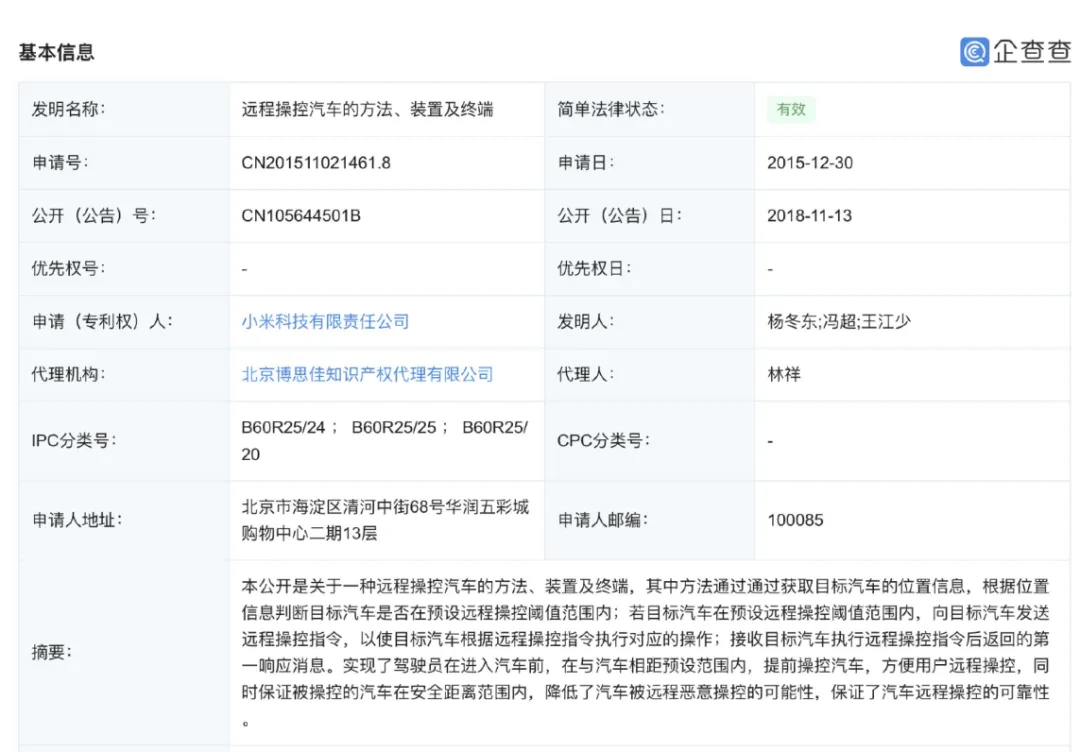Click the CPC分类号 field label
The image size is (1080, 752).
pos(603,441)
